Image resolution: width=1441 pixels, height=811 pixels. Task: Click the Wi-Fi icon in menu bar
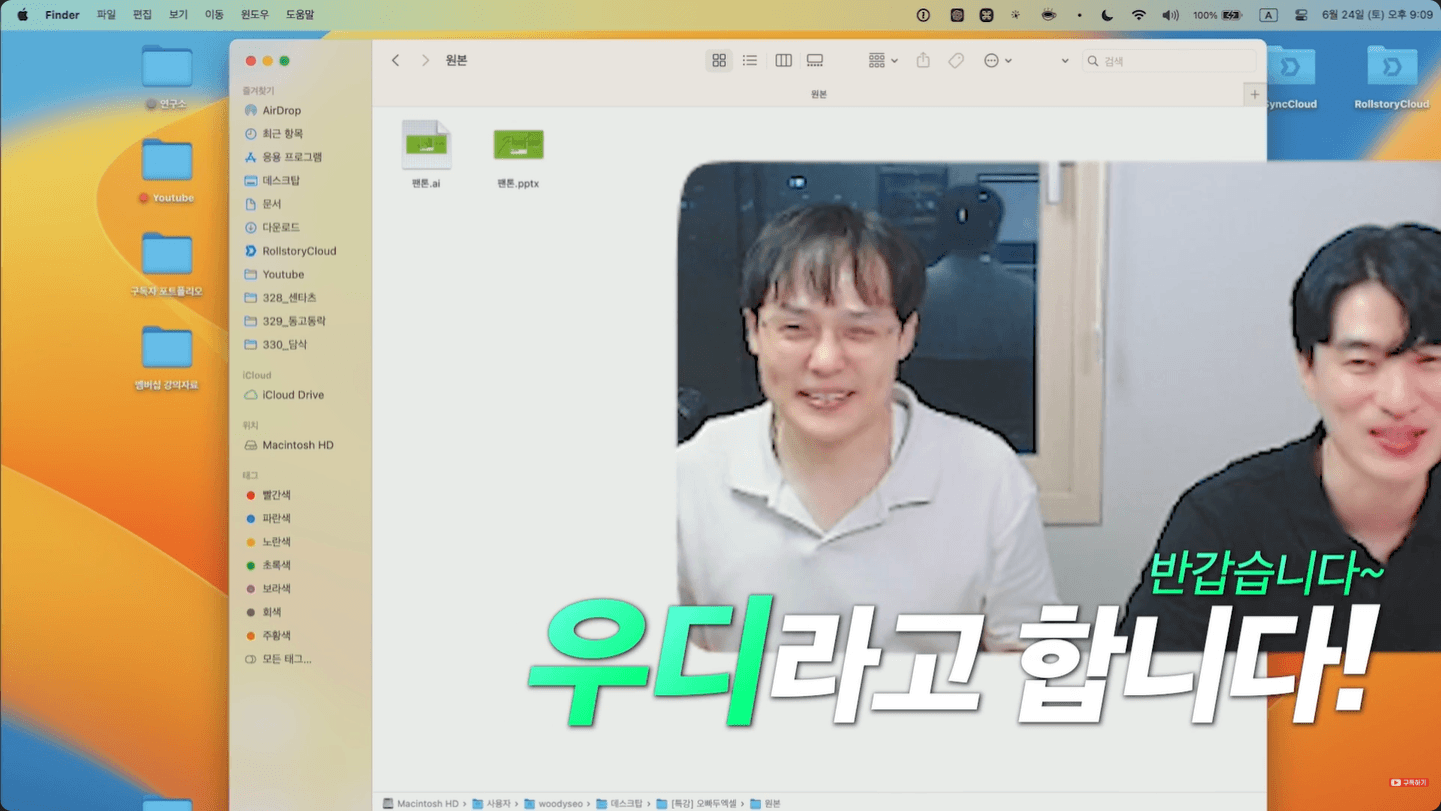[1138, 15]
